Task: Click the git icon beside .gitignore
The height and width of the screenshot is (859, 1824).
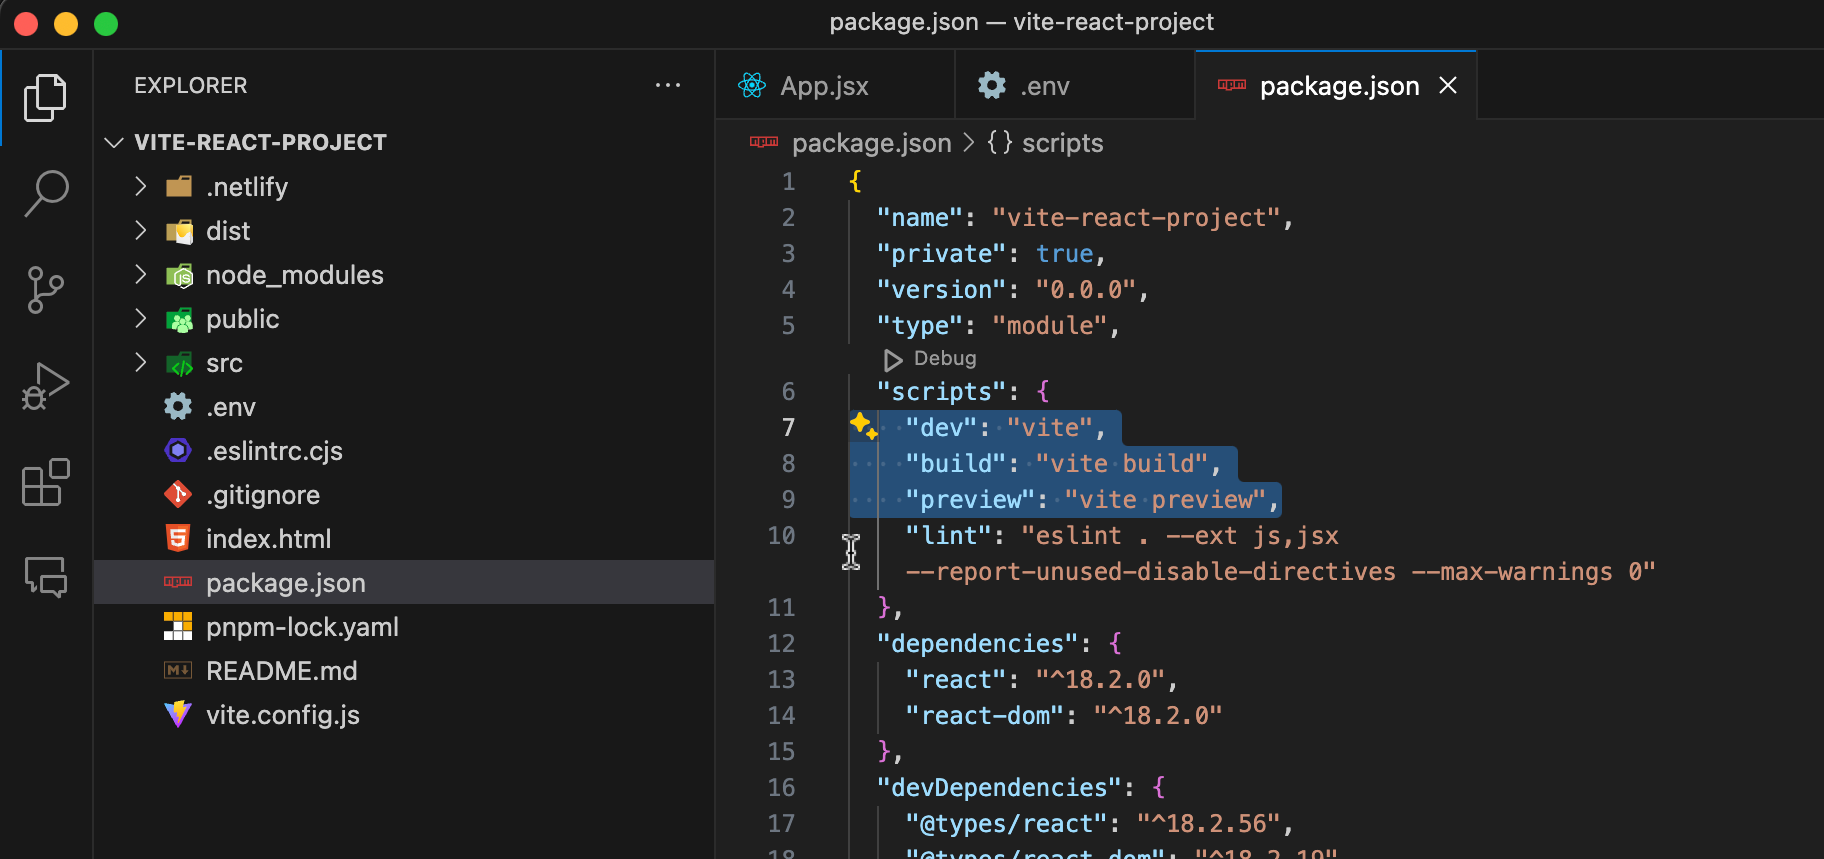Action: (178, 494)
